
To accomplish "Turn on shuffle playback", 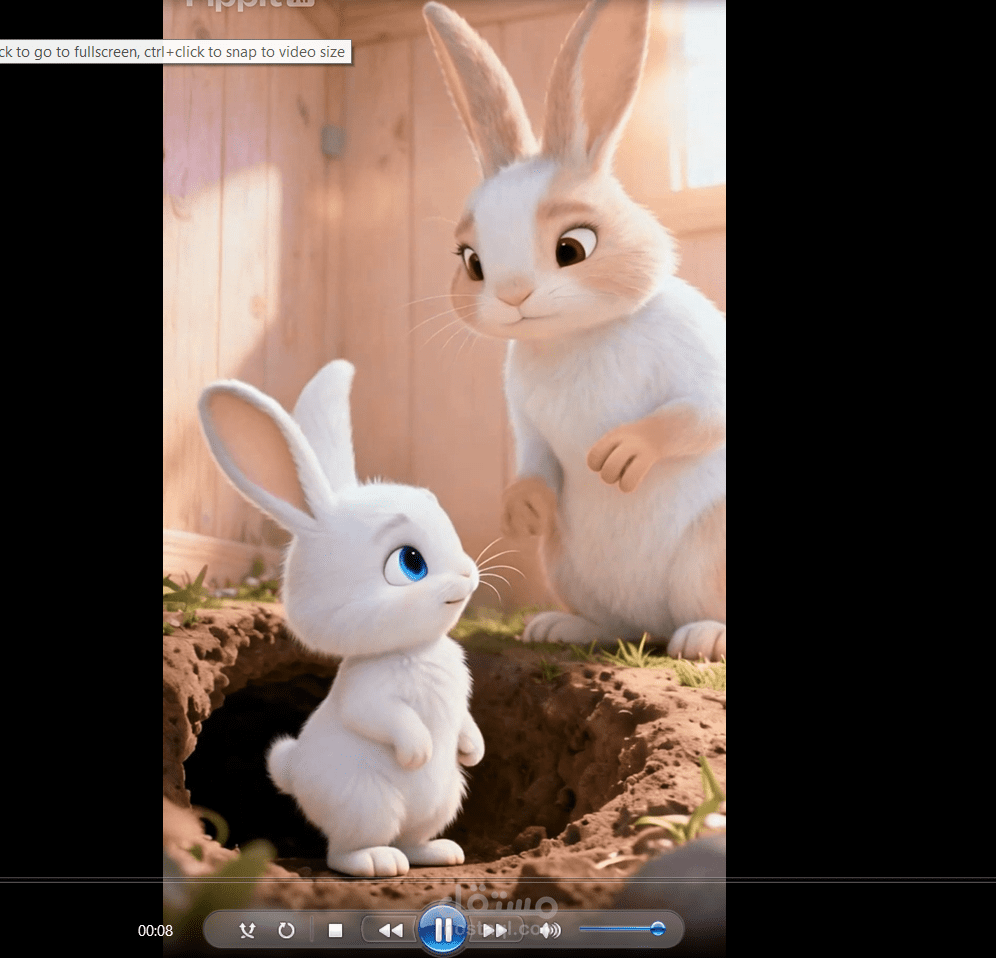I will point(247,931).
